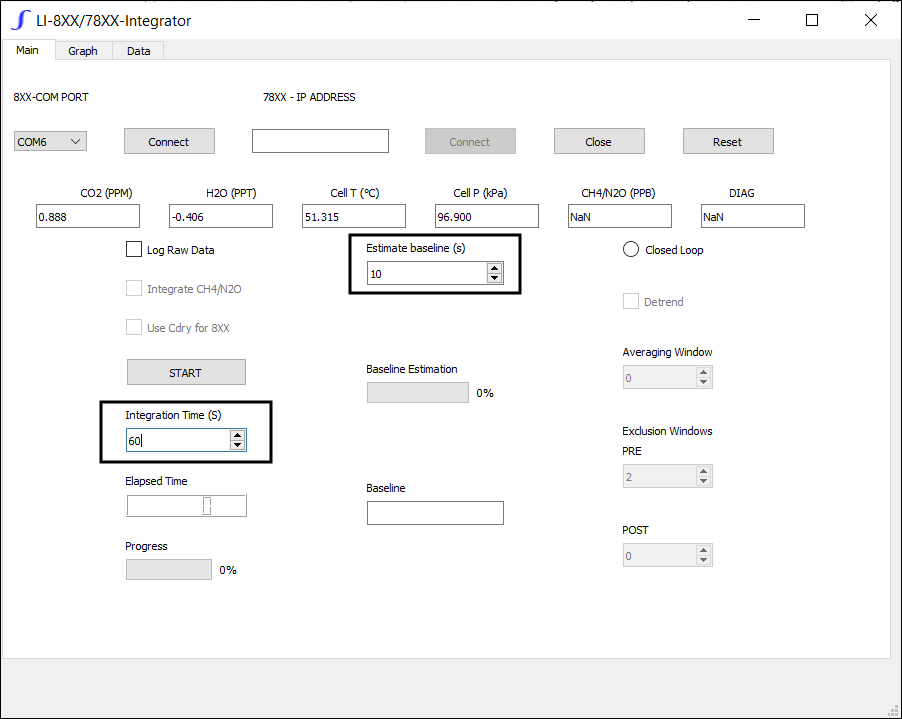
Task: Click the Reset button
Action: [x=728, y=141]
